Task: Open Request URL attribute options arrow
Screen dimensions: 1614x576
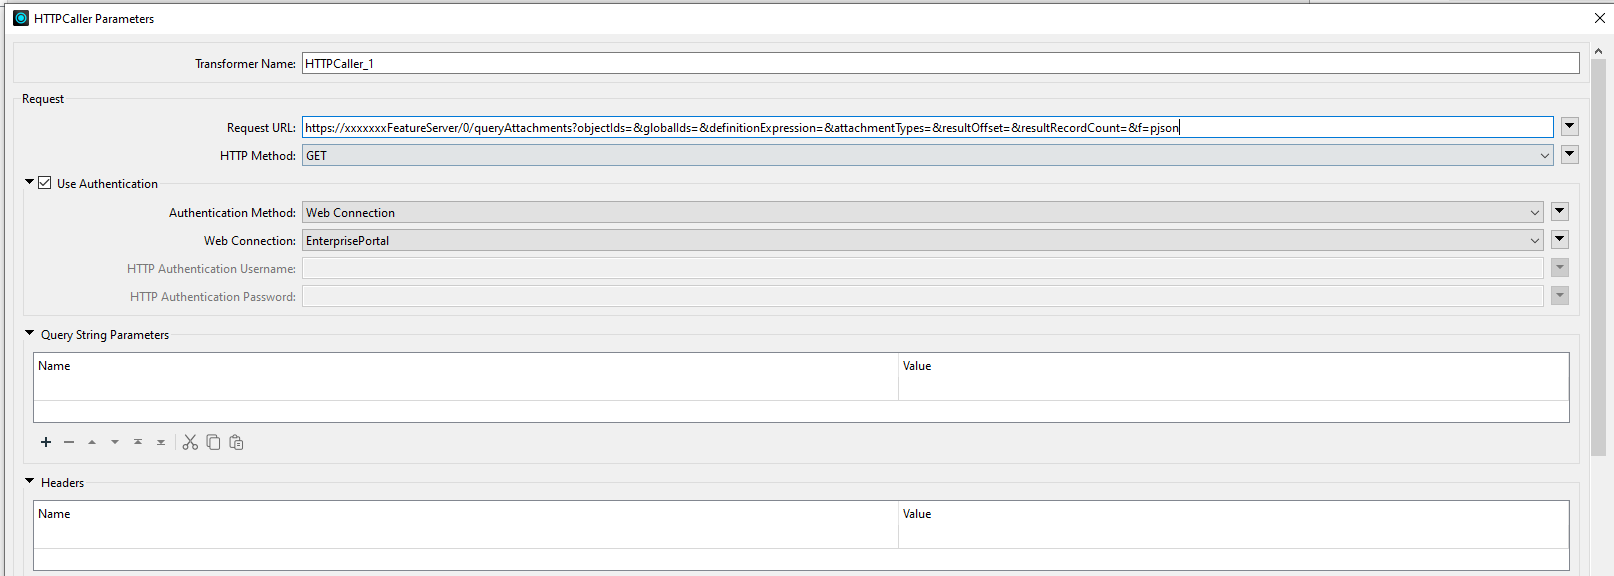Action: (x=1570, y=126)
